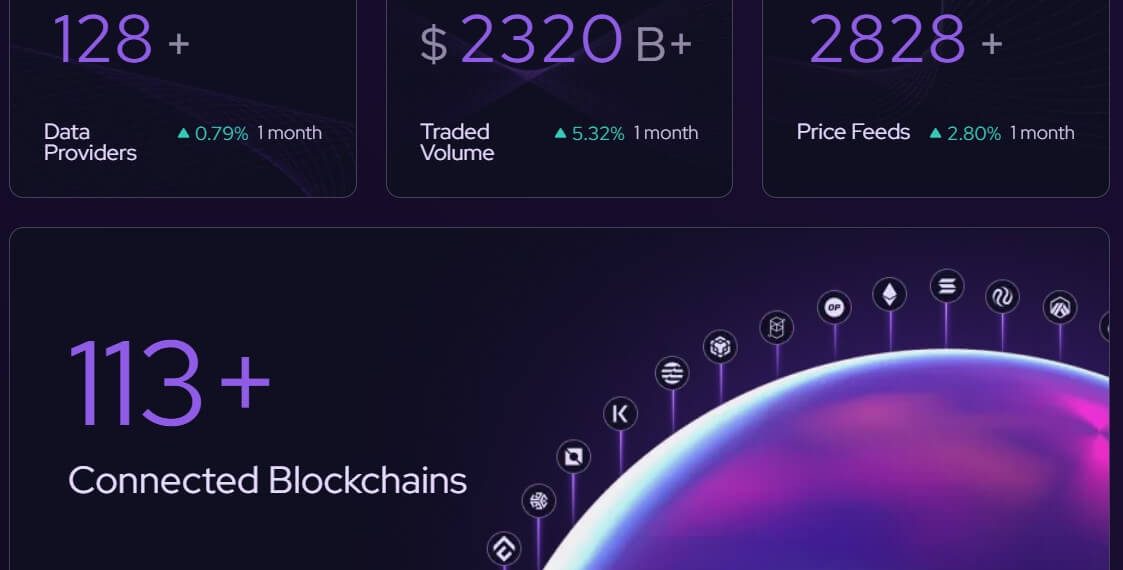Image resolution: width=1123 pixels, height=570 pixels.
Task: Click the green arrow beside 5.32%
Action: point(560,133)
